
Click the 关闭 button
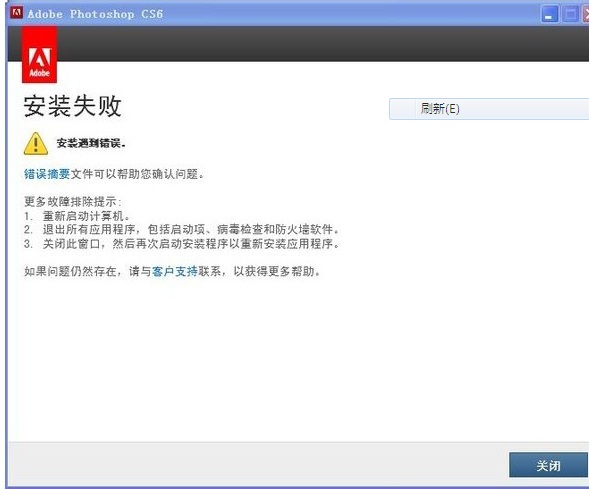548,465
